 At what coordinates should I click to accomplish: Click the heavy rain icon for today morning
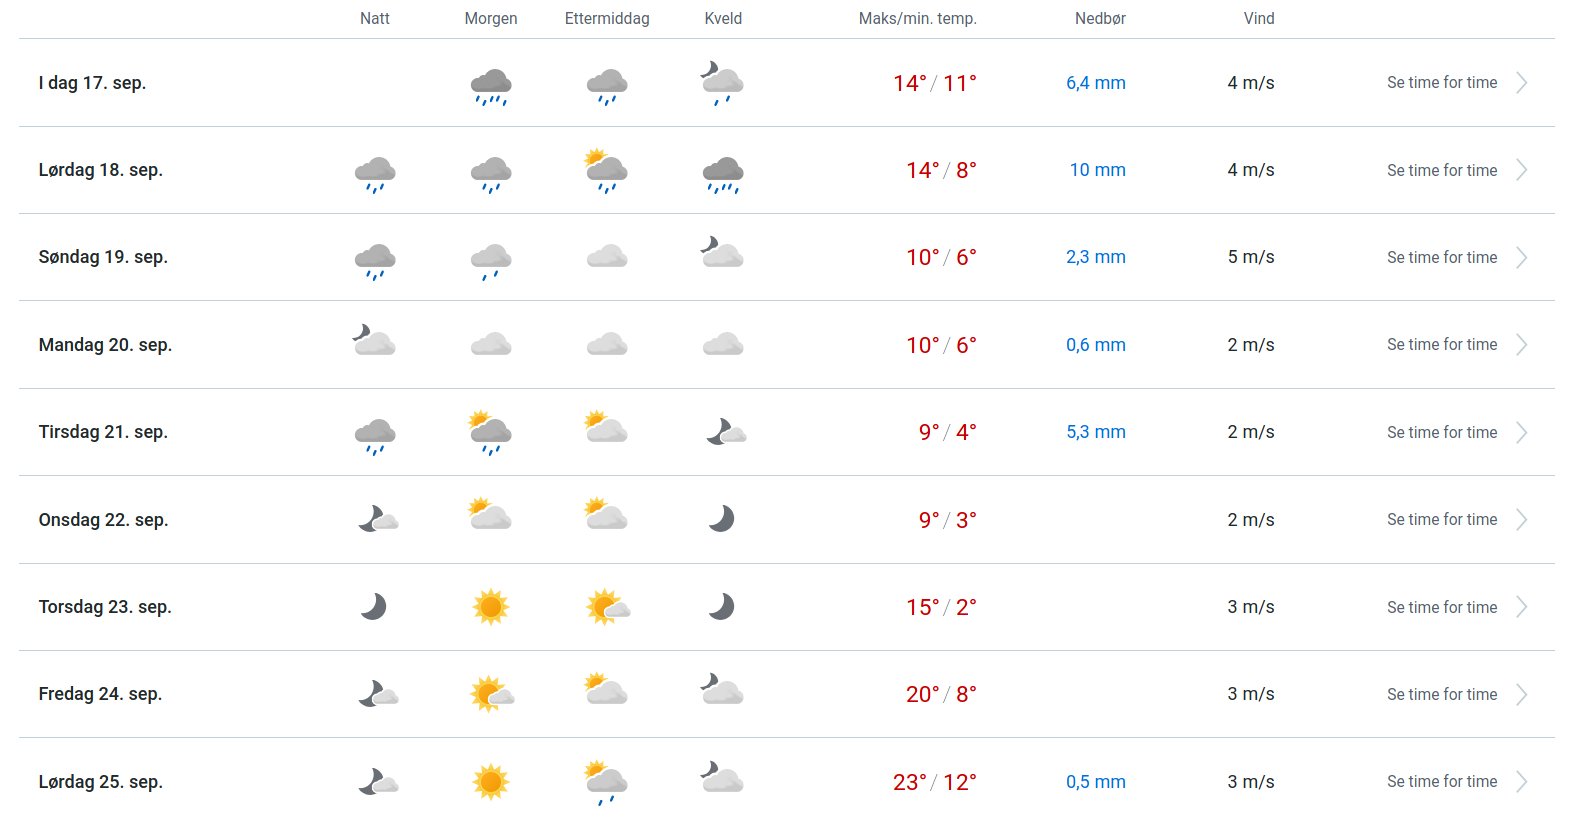point(491,85)
